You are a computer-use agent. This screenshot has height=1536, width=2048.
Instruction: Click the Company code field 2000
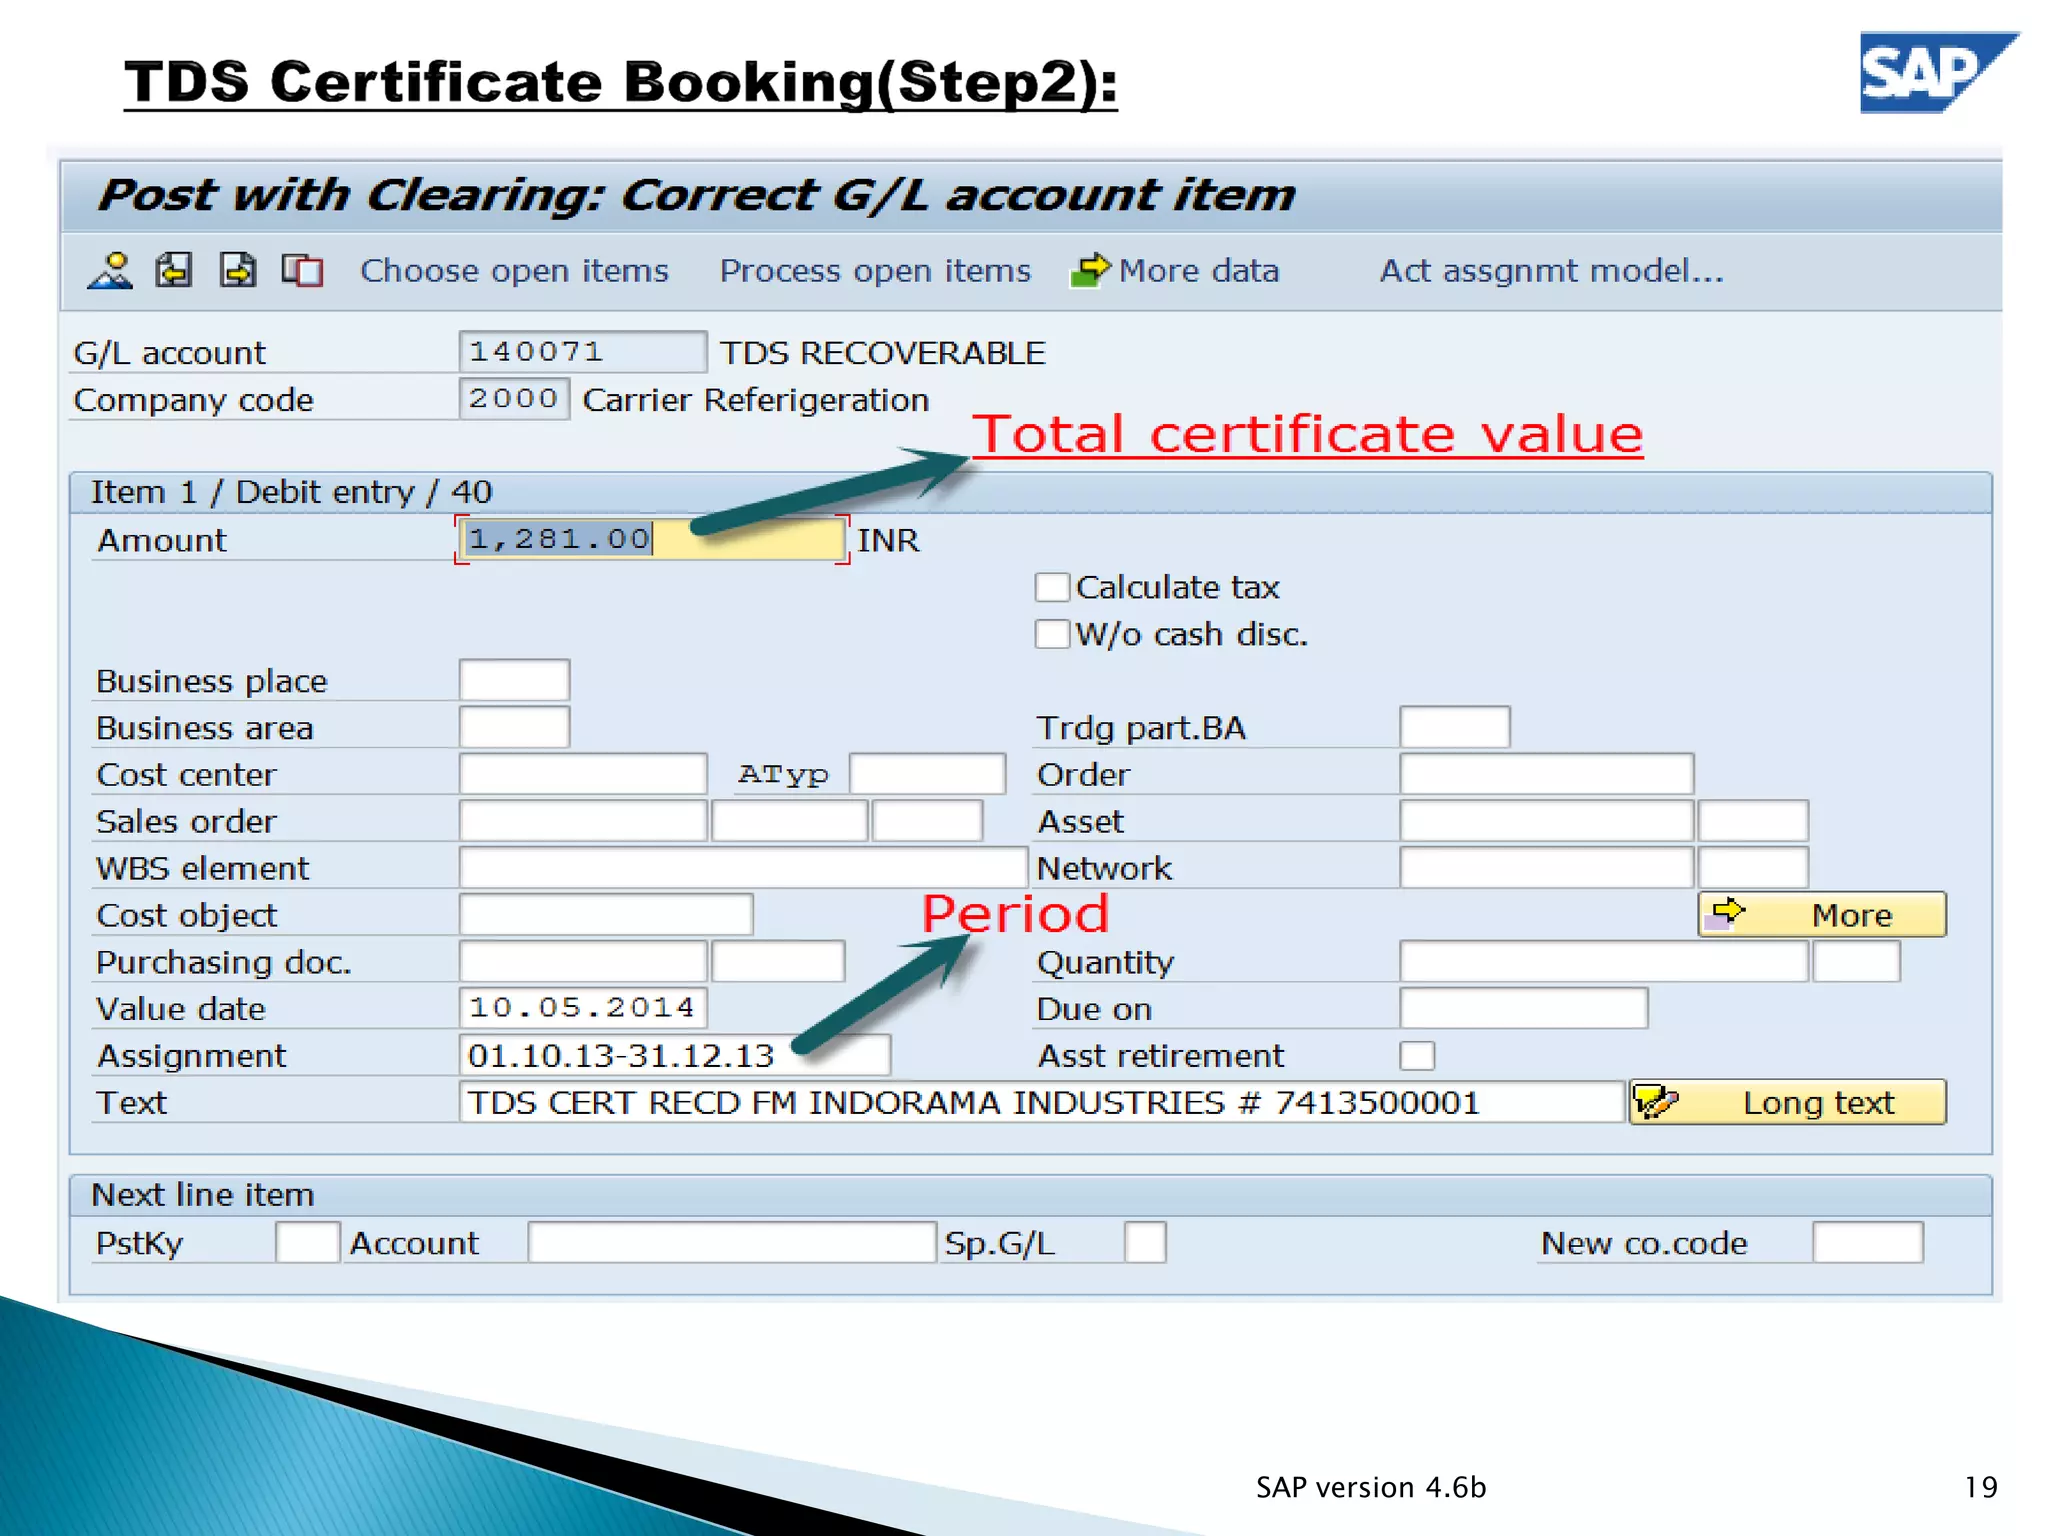click(x=514, y=399)
